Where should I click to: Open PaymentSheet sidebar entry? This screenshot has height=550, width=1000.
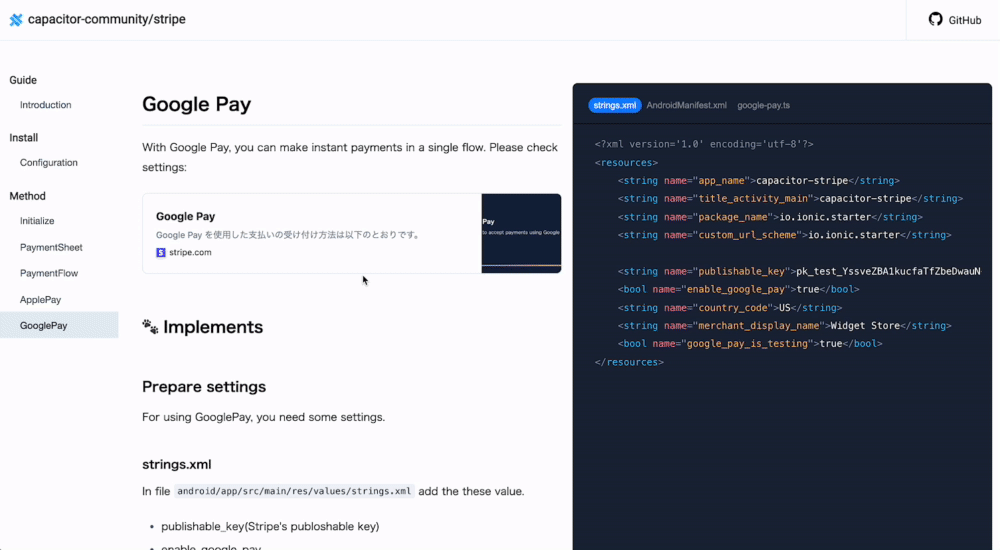click(x=51, y=248)
